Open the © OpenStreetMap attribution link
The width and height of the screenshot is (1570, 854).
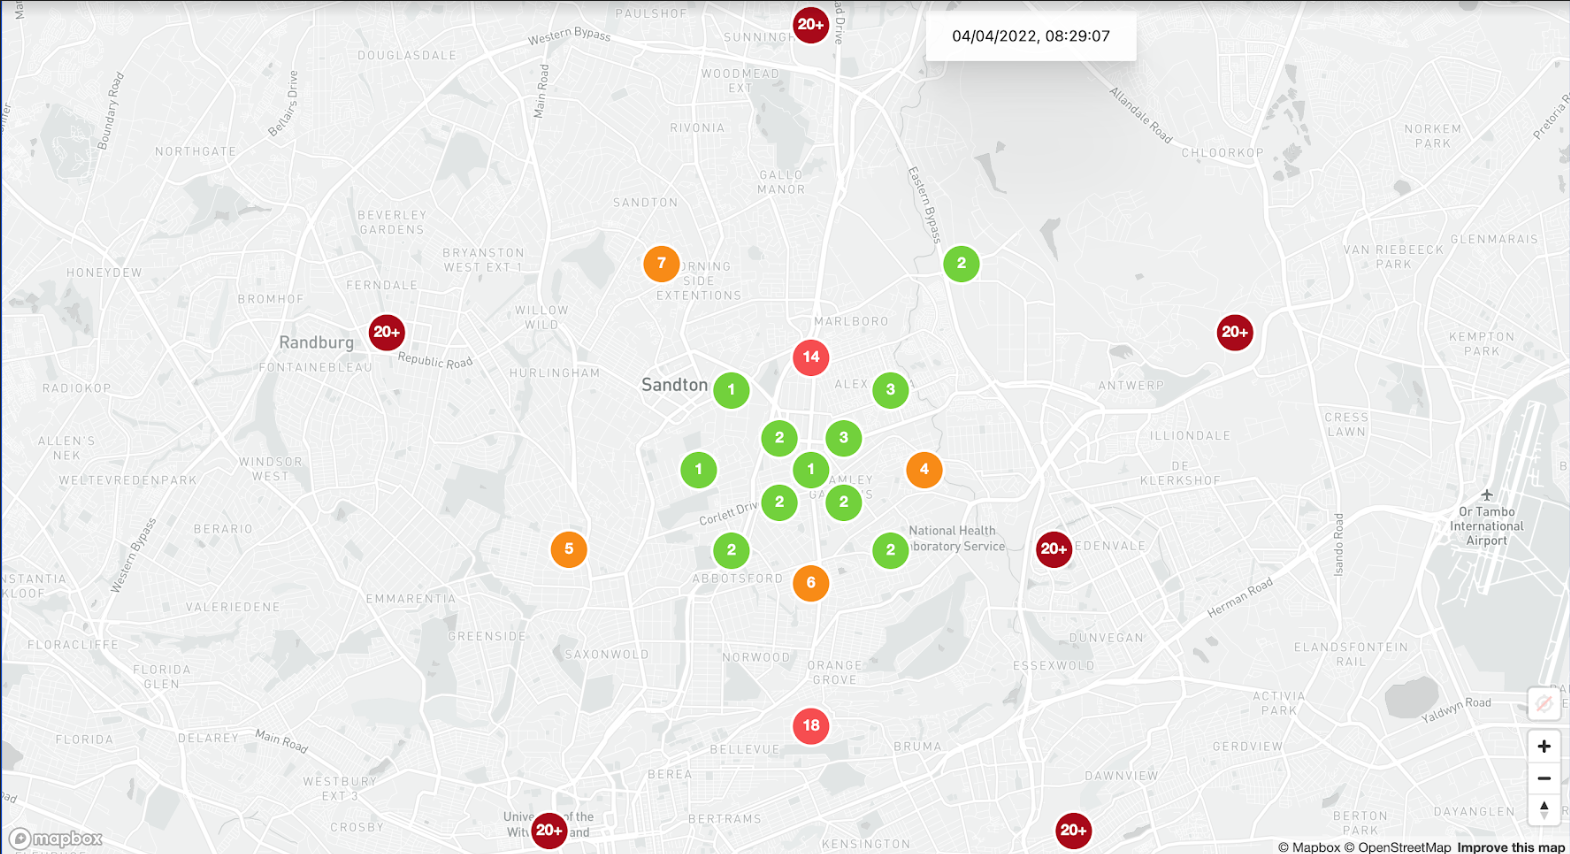(1396, 847)
